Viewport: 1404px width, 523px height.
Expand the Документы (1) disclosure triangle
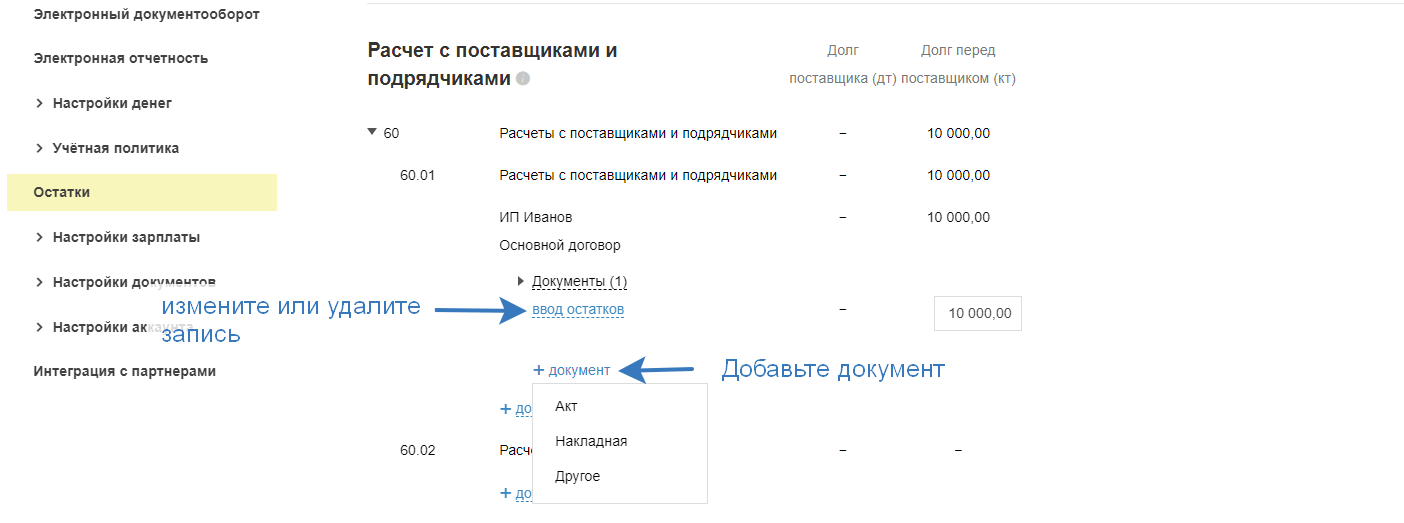(x=521, y=281)
